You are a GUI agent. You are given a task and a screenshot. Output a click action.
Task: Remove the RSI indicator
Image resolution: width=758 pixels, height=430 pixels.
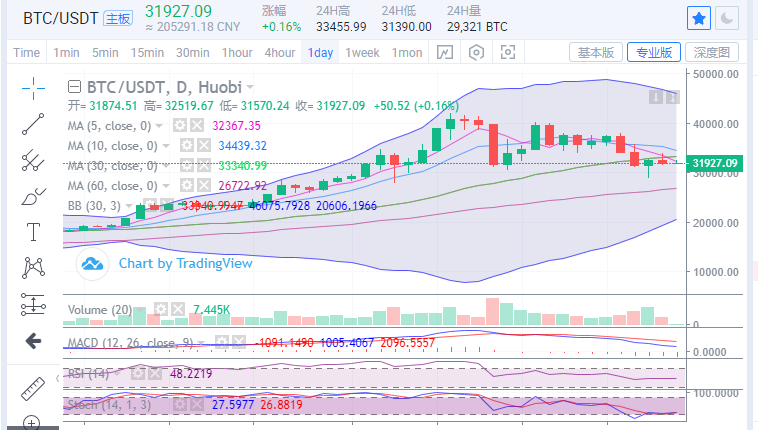point(155,373)
